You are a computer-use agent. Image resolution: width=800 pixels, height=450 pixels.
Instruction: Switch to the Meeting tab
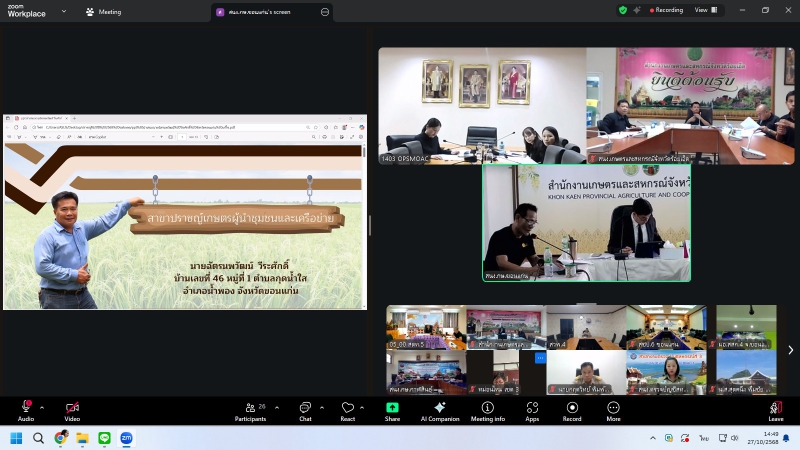click(x=103, y=12)
